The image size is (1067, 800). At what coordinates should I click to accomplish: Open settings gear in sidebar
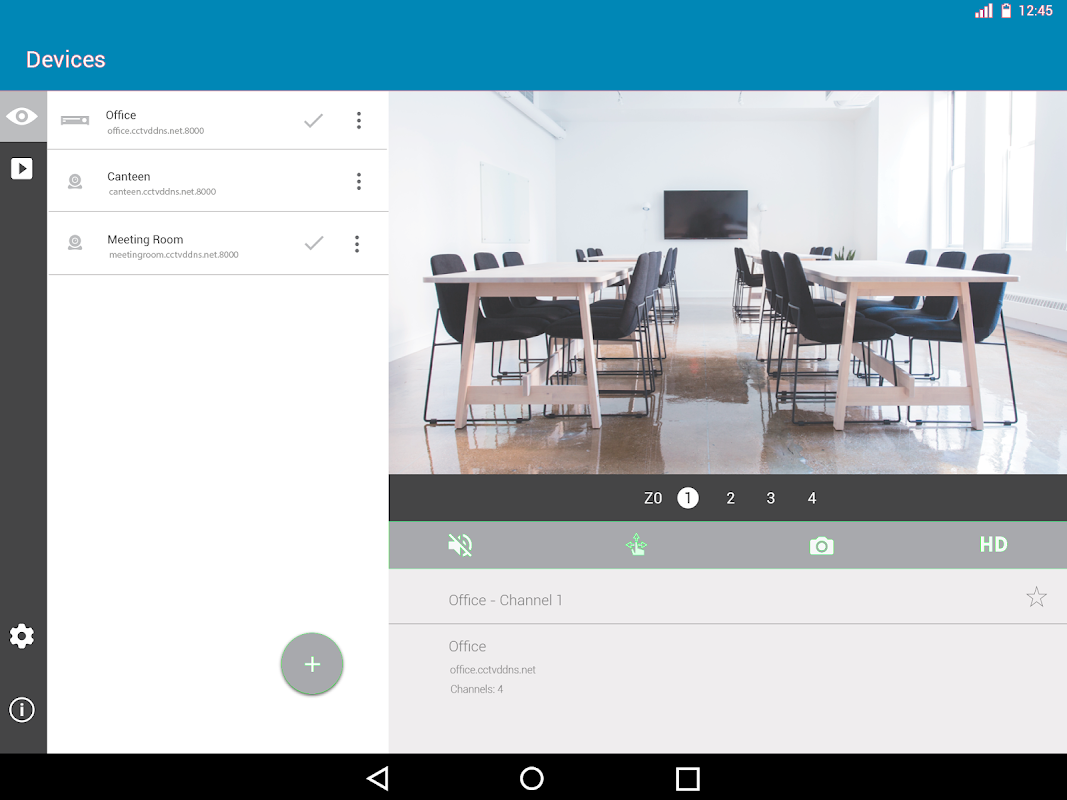(22, 636)
